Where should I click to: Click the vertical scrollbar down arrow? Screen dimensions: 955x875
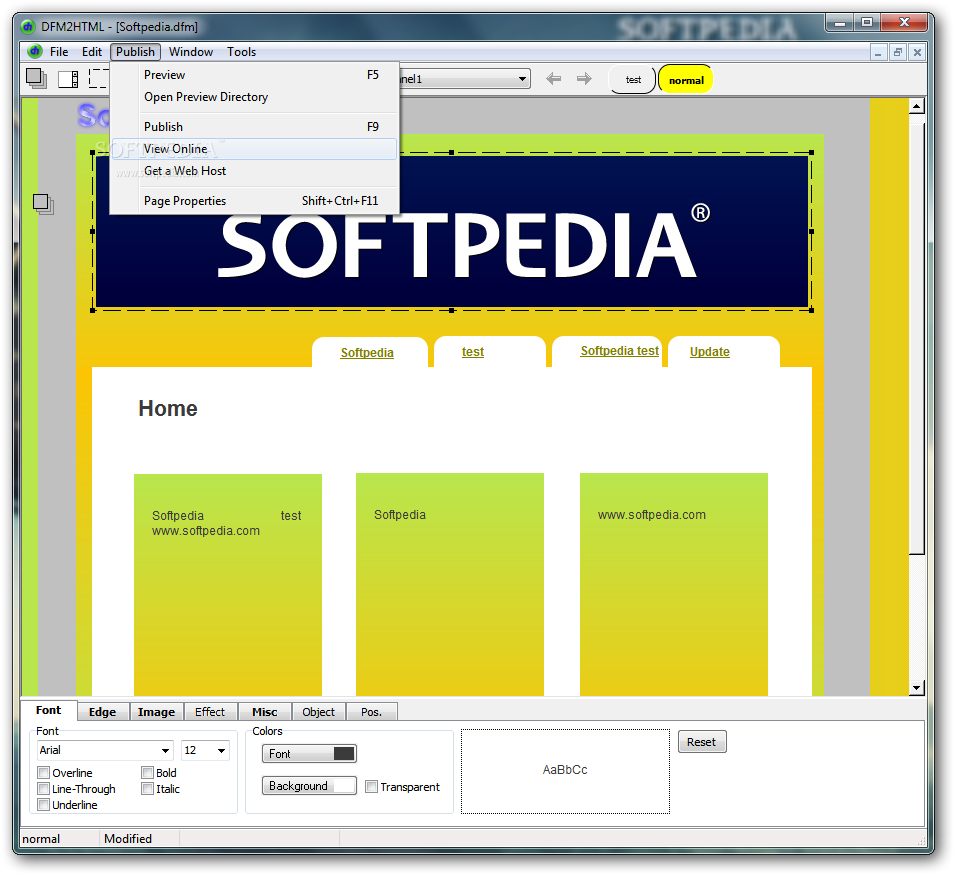coord(917,688)
